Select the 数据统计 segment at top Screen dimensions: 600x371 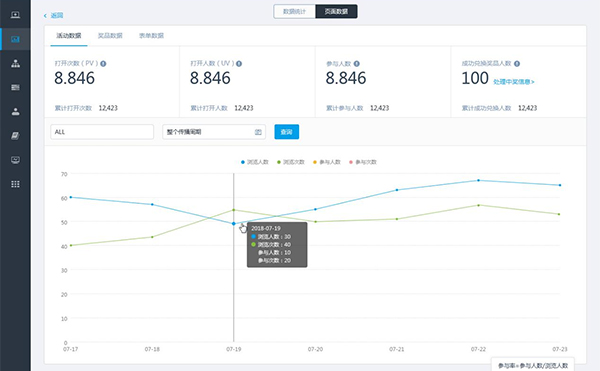click(294, 11)
